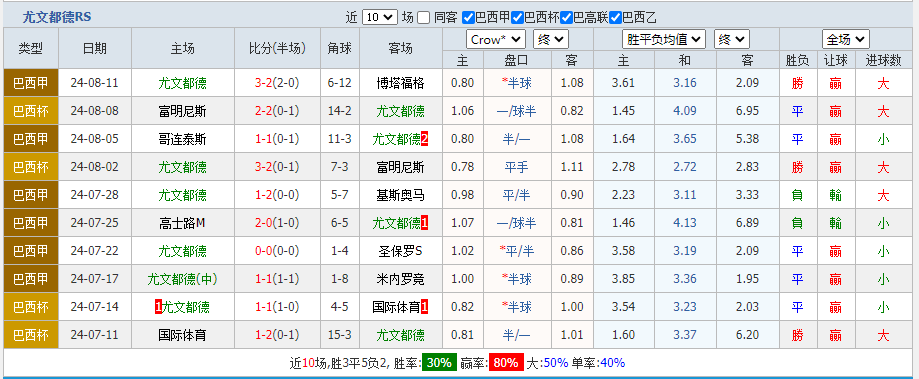Click home team 尤文都德(中) in the 24-07-17 row
919x379 pixels.
point(182,279)
